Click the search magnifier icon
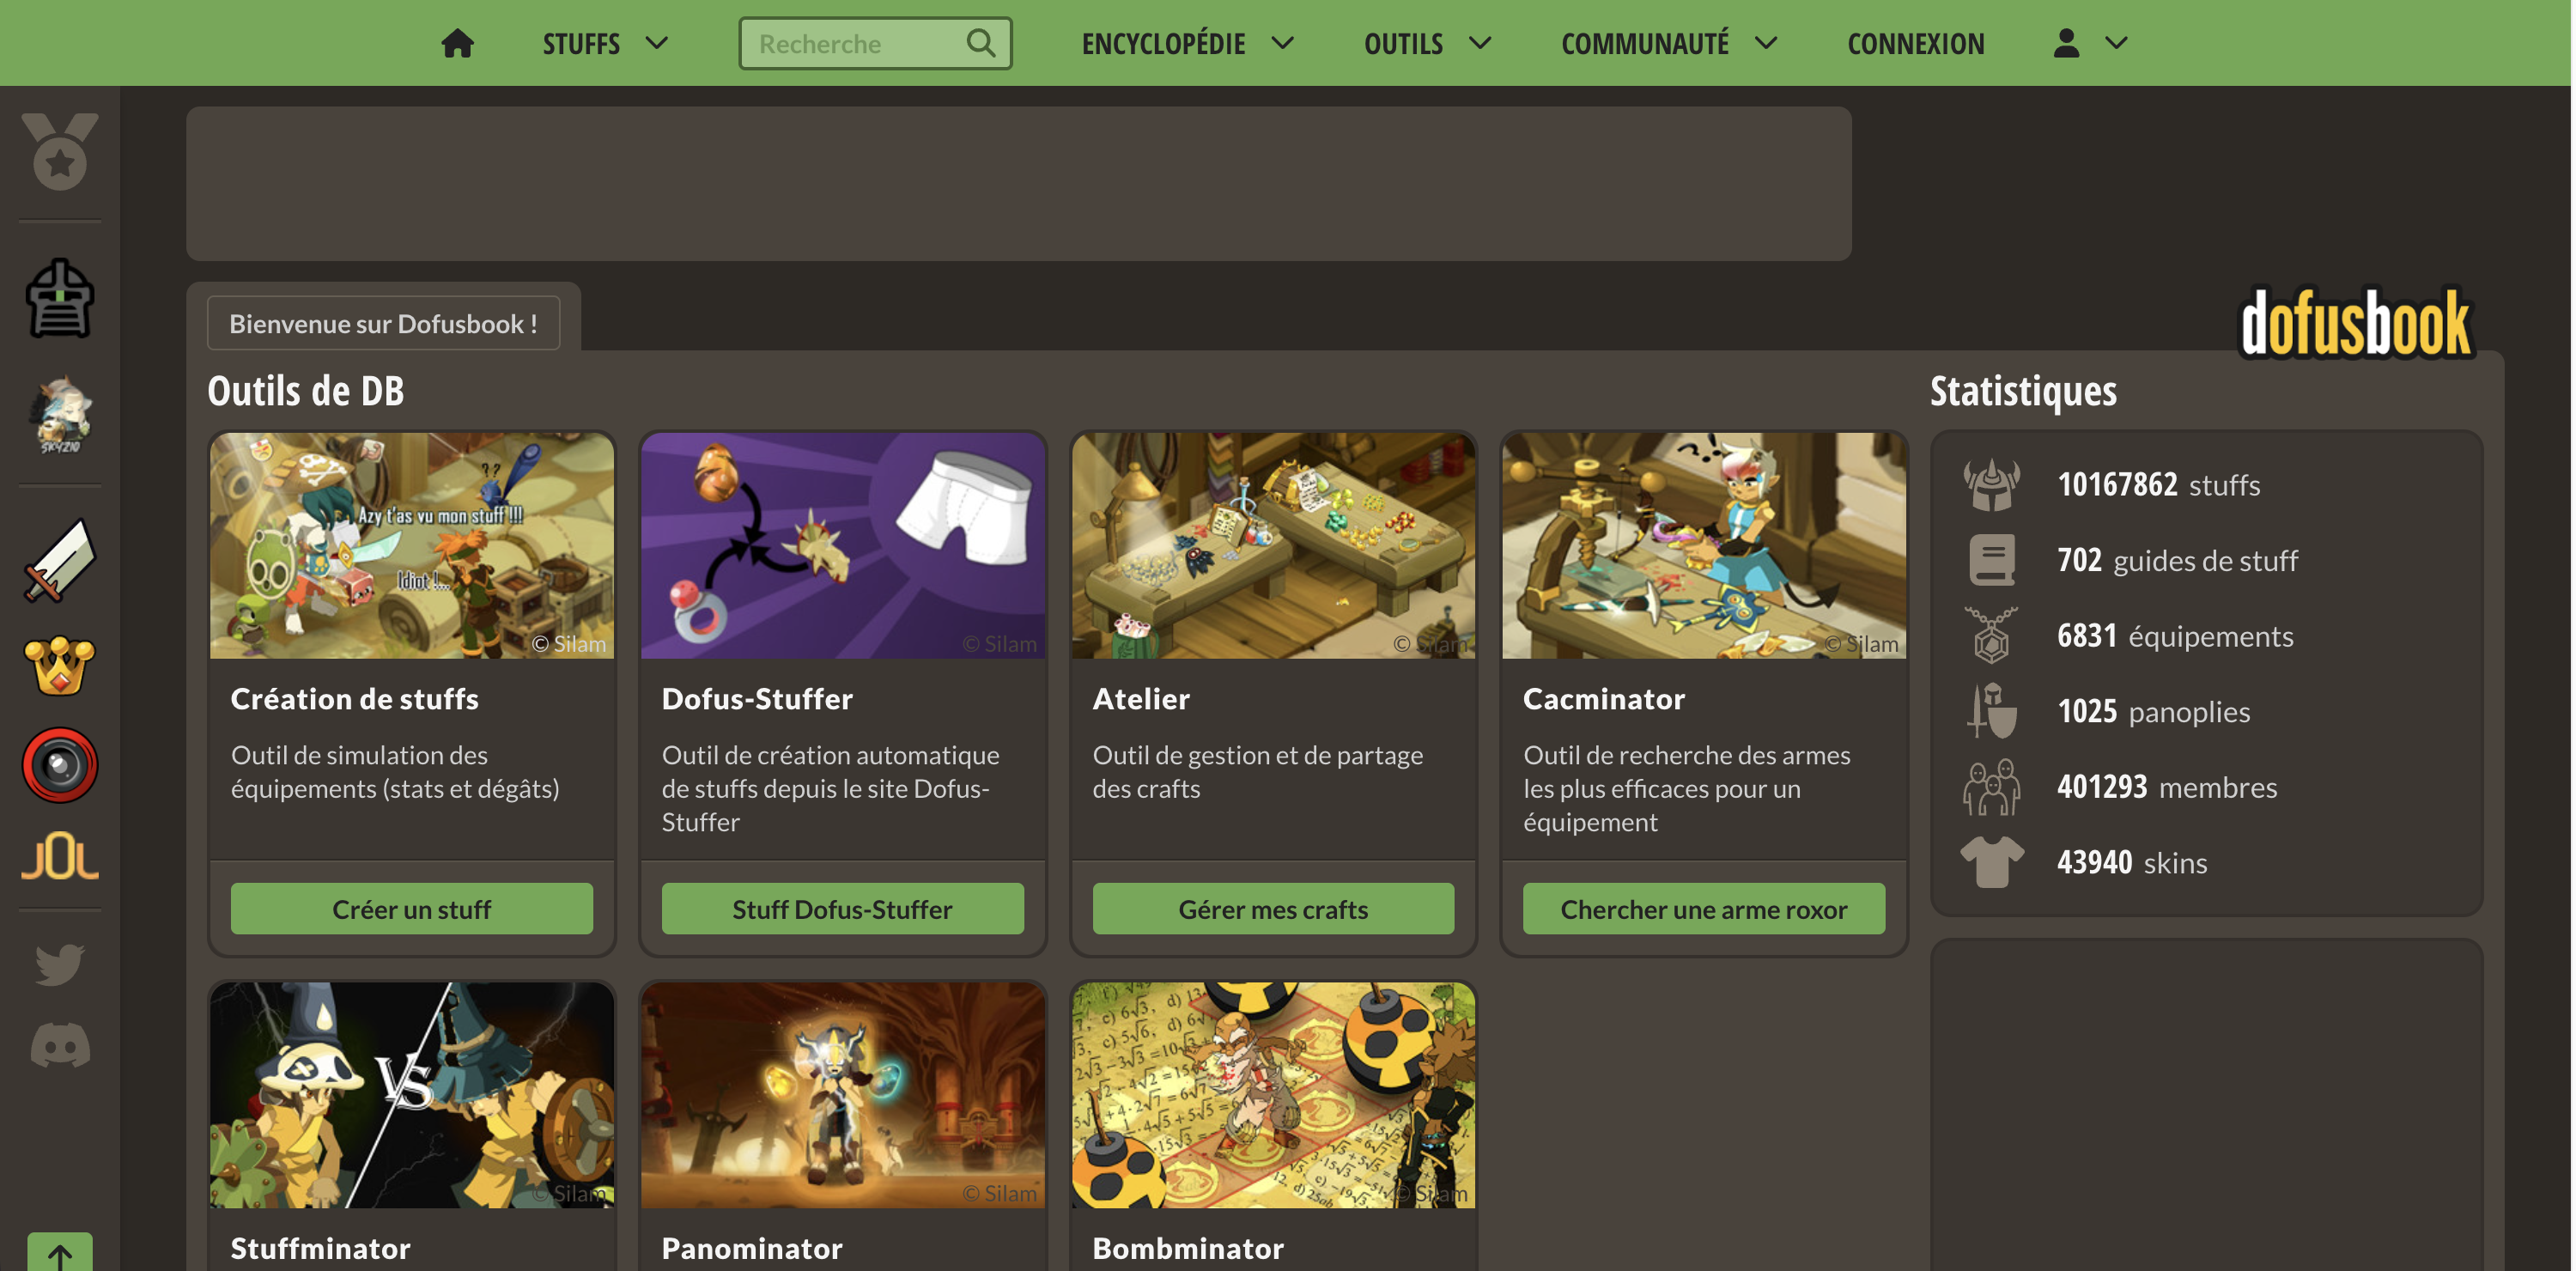The width and height of the screenshot is (2576, 1271). (x=981, y=43)
